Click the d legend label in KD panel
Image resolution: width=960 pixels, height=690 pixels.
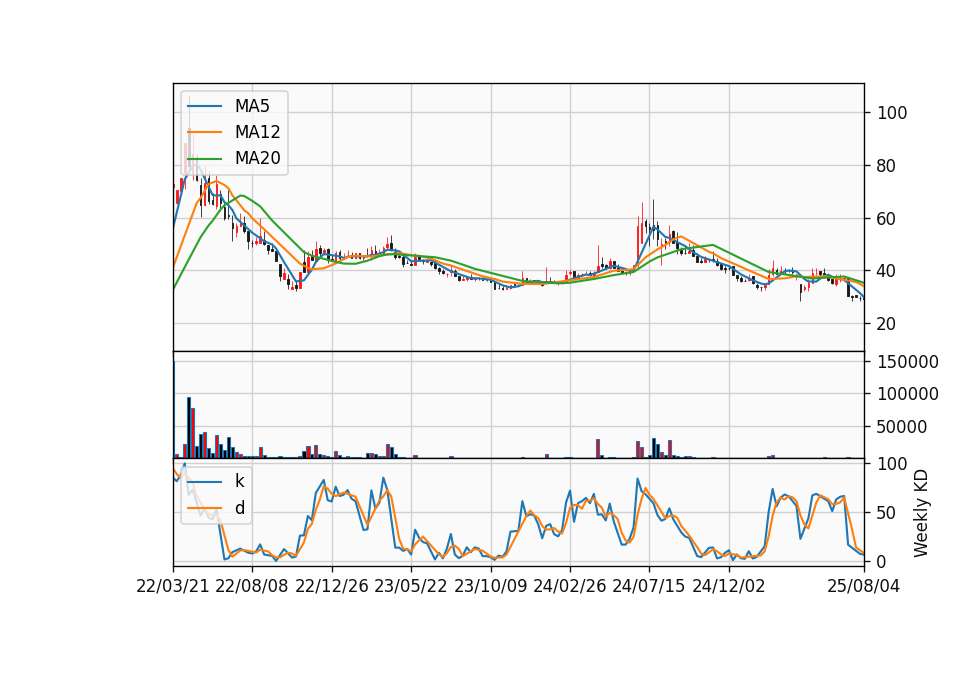click(239, 508)
